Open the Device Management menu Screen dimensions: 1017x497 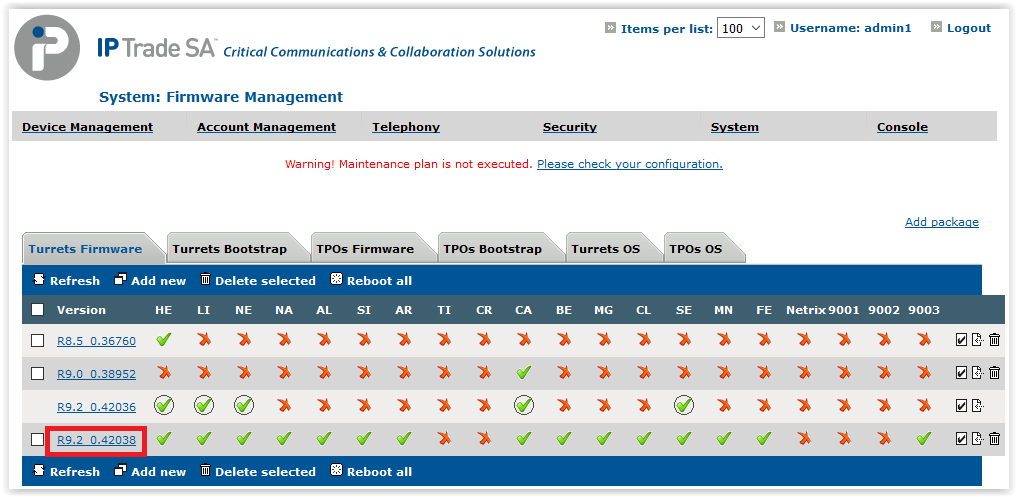point(88,127)
